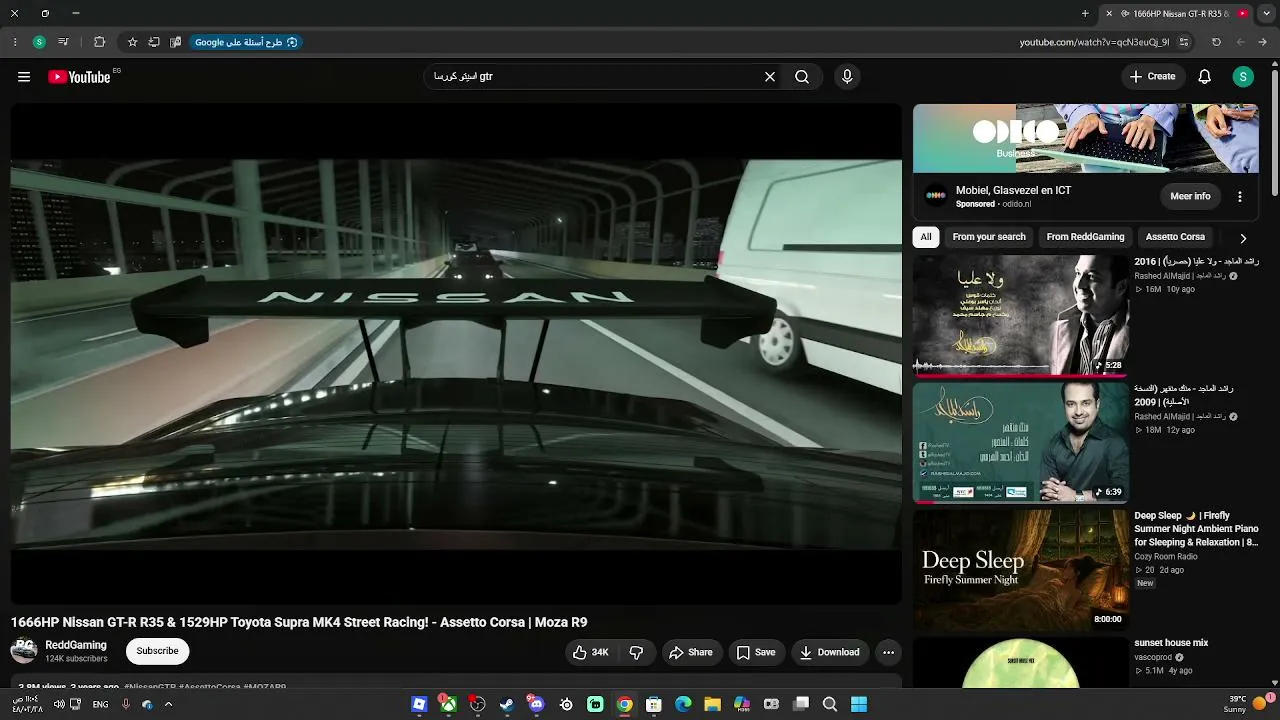
Task: Open the Create menu
Action: pyautogui.click(x=1152, y=77)
